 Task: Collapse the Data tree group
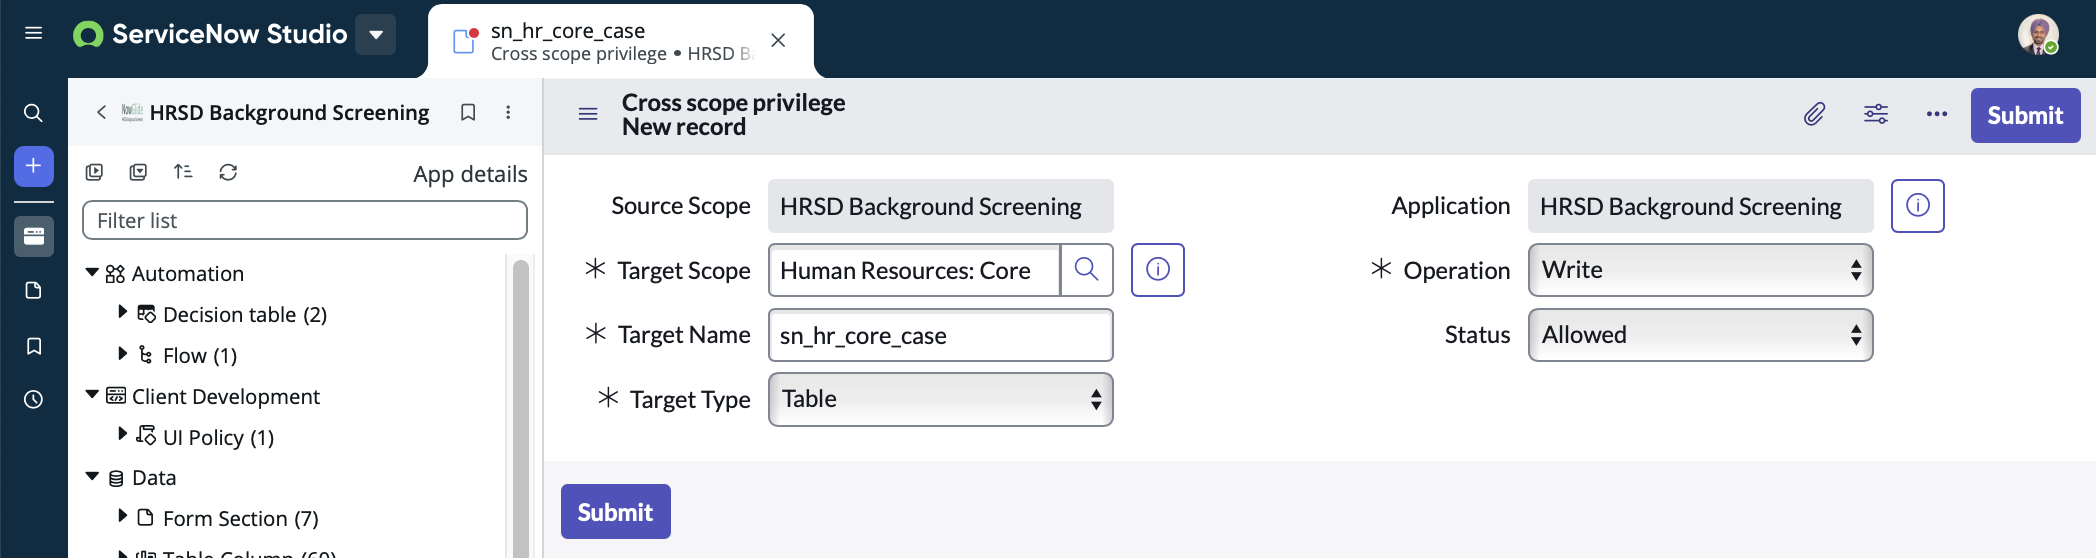(x=92, y=477)
